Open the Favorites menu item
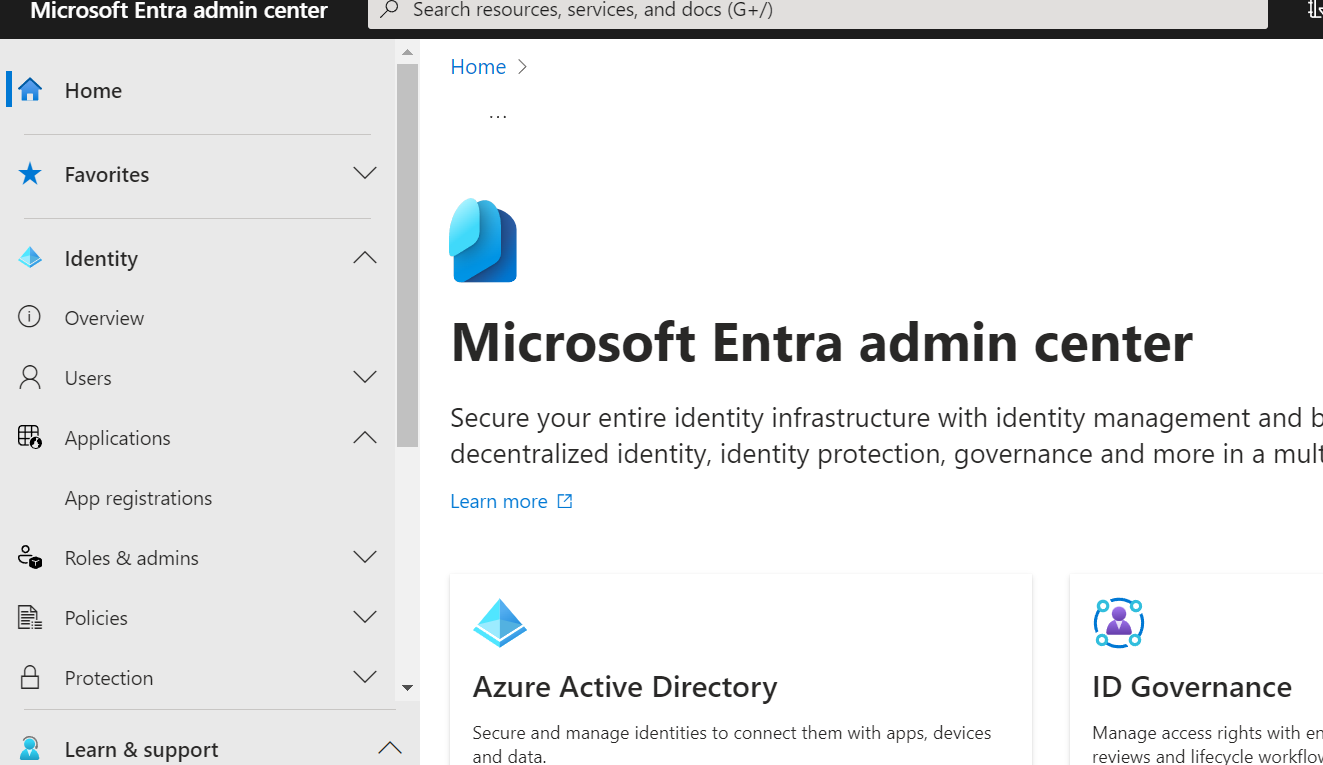Viewport: 1323px width, 765px height. click(107, 174)
